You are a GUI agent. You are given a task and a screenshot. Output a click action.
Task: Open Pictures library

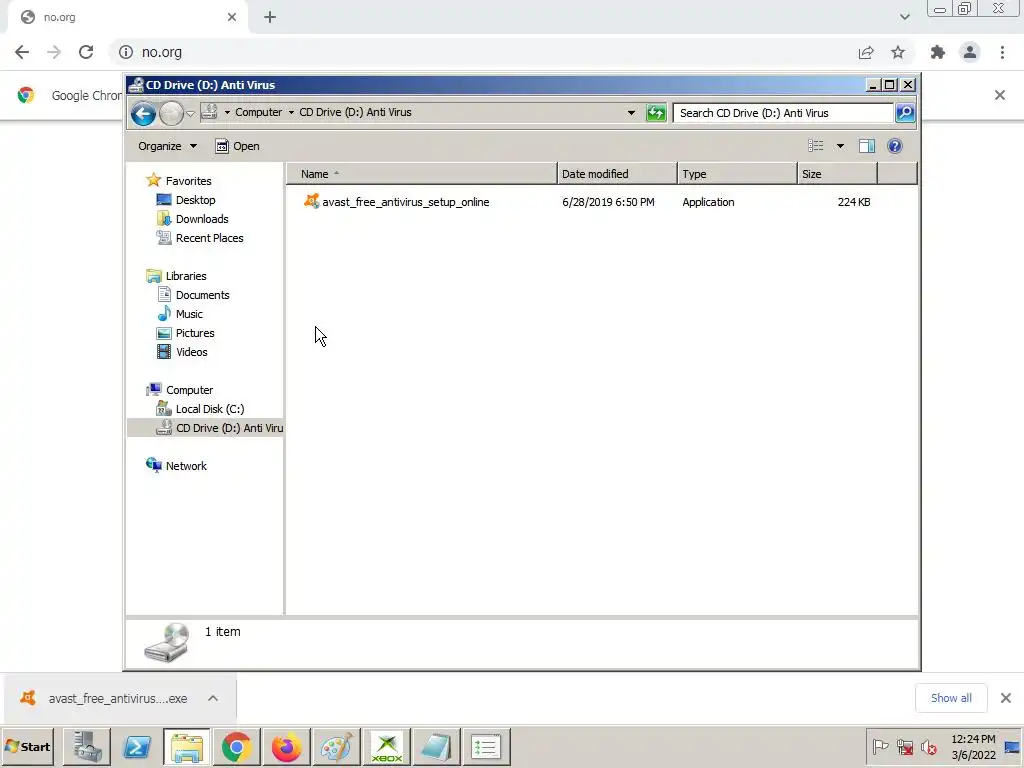[195, 332]
